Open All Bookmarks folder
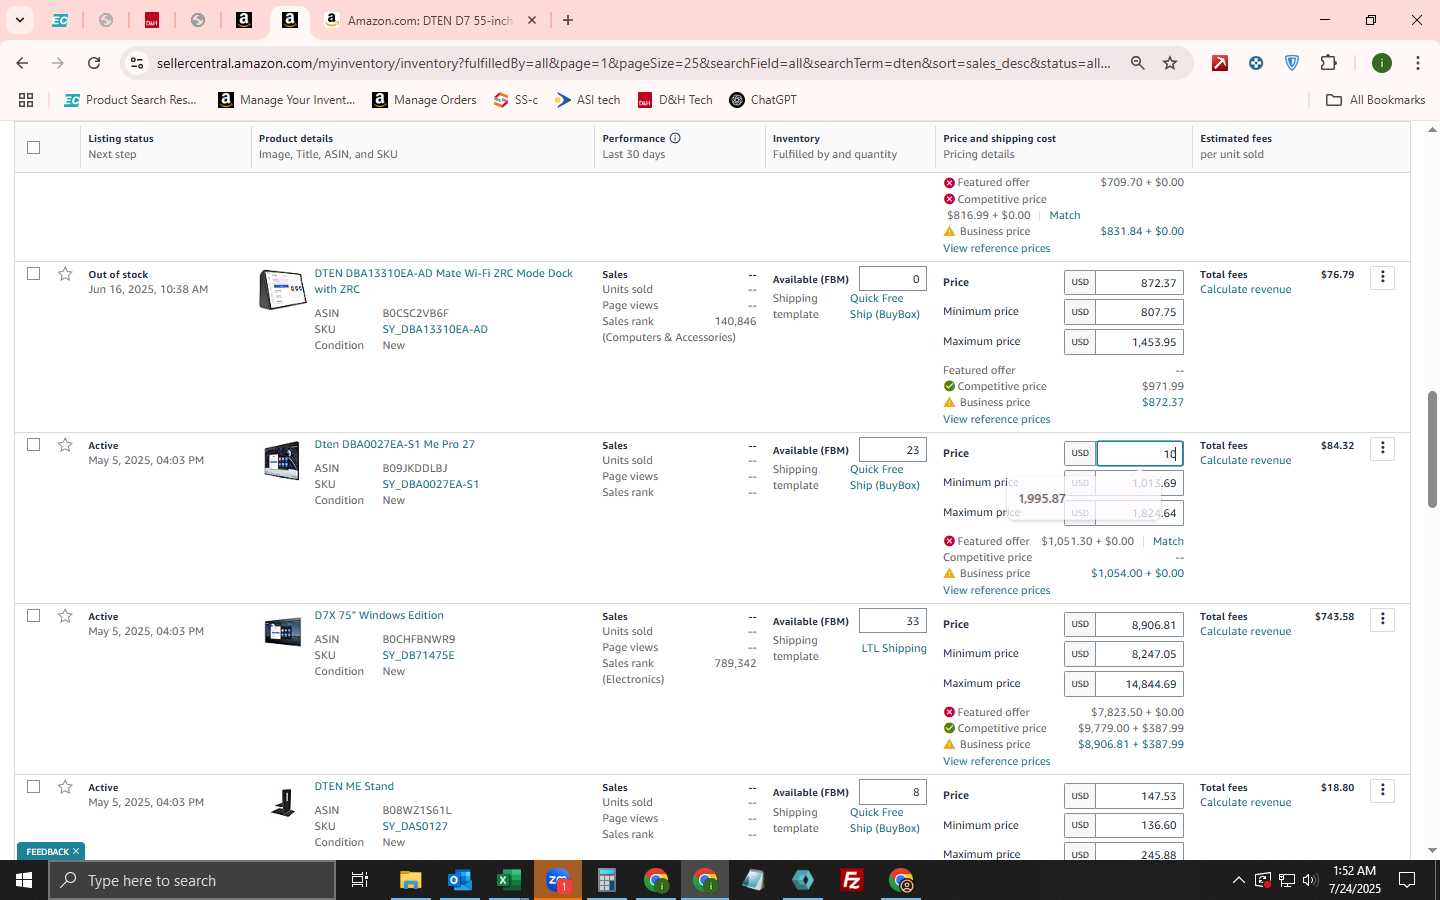This screenshot has height=900, width=1440. (1375, 100)
